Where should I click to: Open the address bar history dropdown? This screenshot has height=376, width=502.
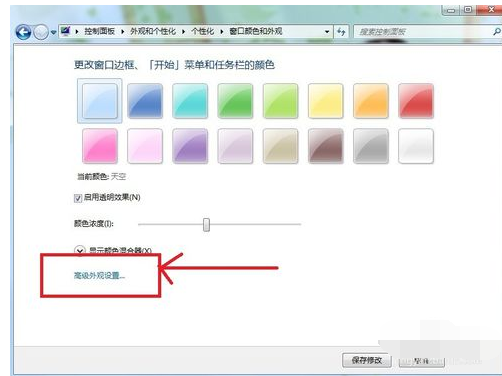point(327,32)
